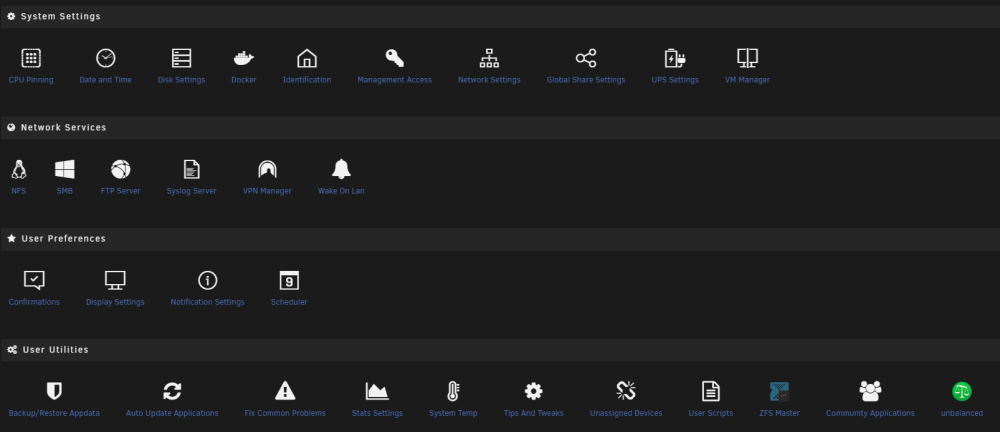Open the Date and Time clock icon
Image resolution: width=1000 pixels, height=432 pixels.
[x=105, y=58]
